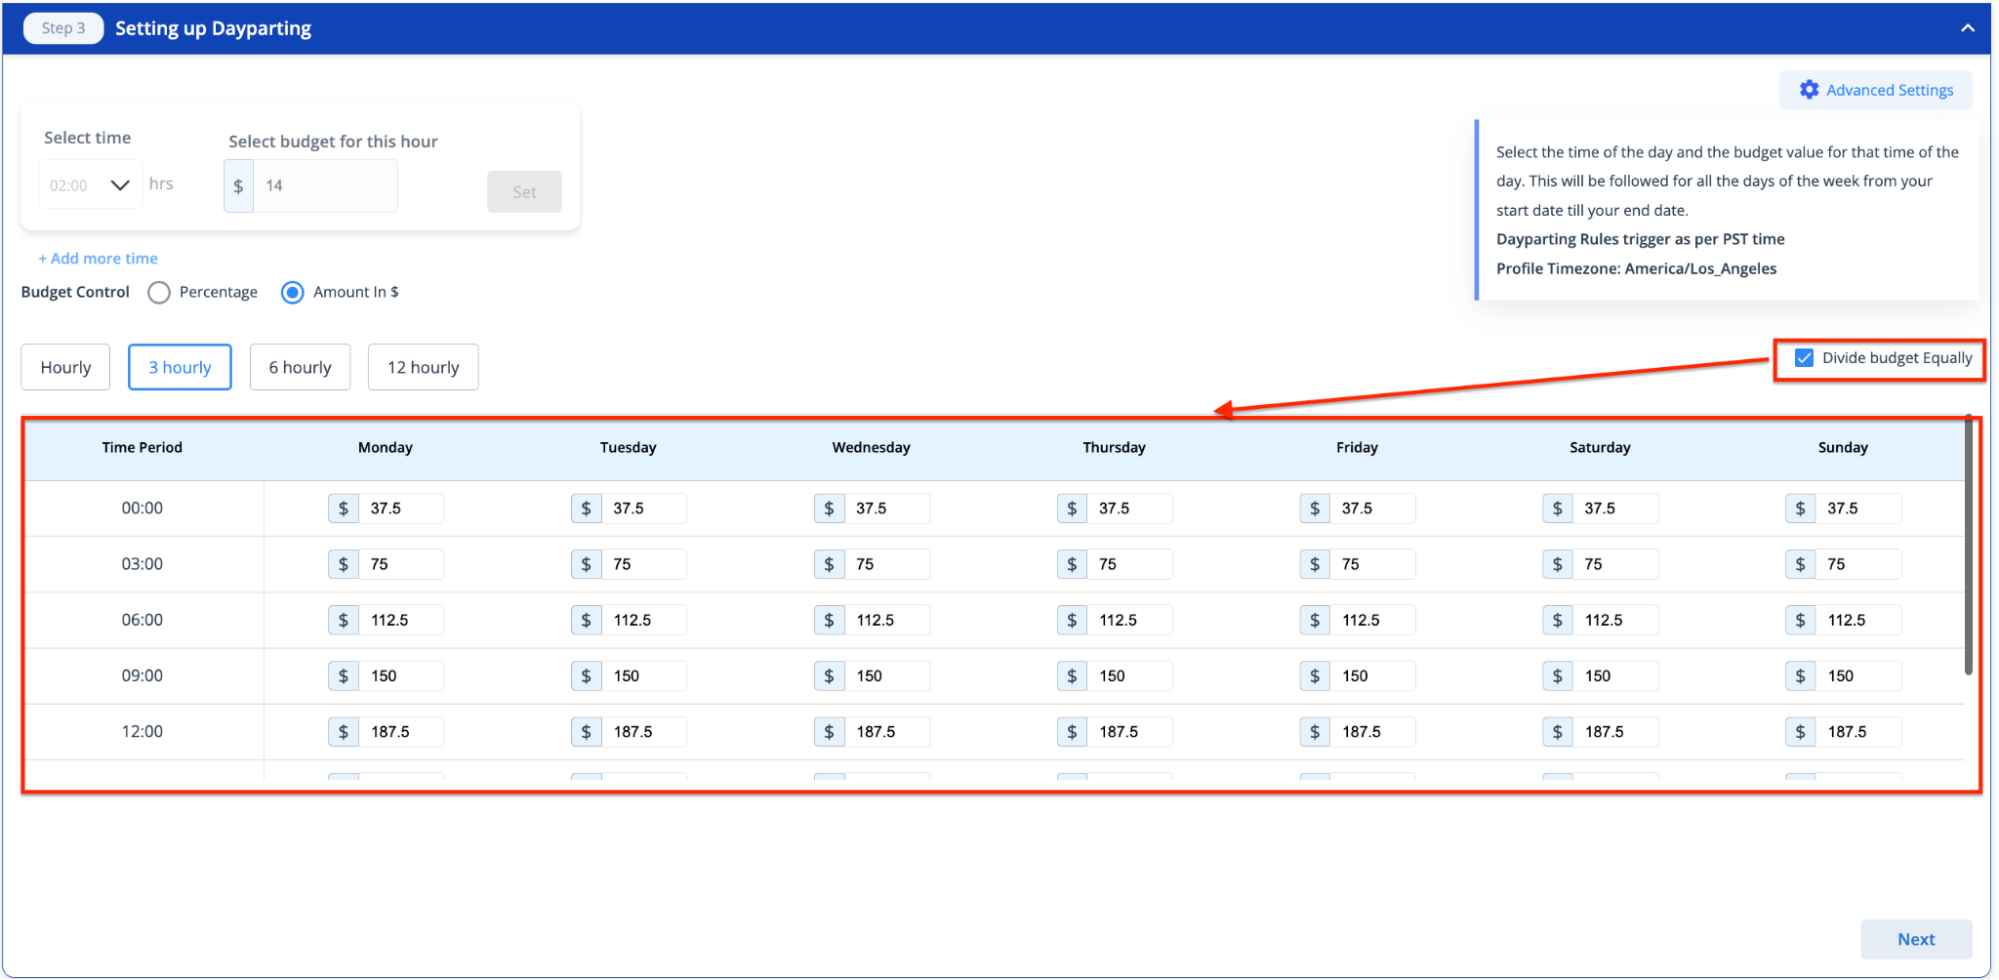Uncheck Divide budget Equally checkbox
The width and height of the screenshot is (1999, 980).
(1804, 358)
